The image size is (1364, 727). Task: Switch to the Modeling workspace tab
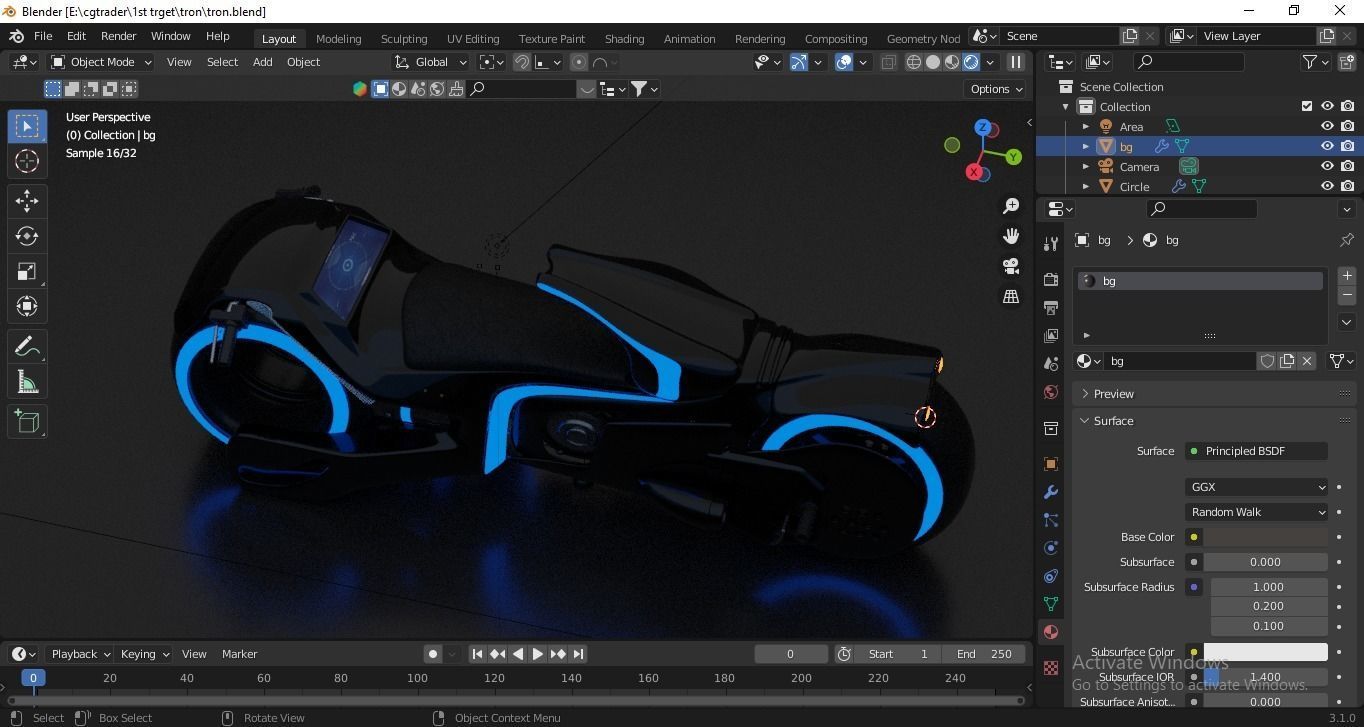pos(338,38)
